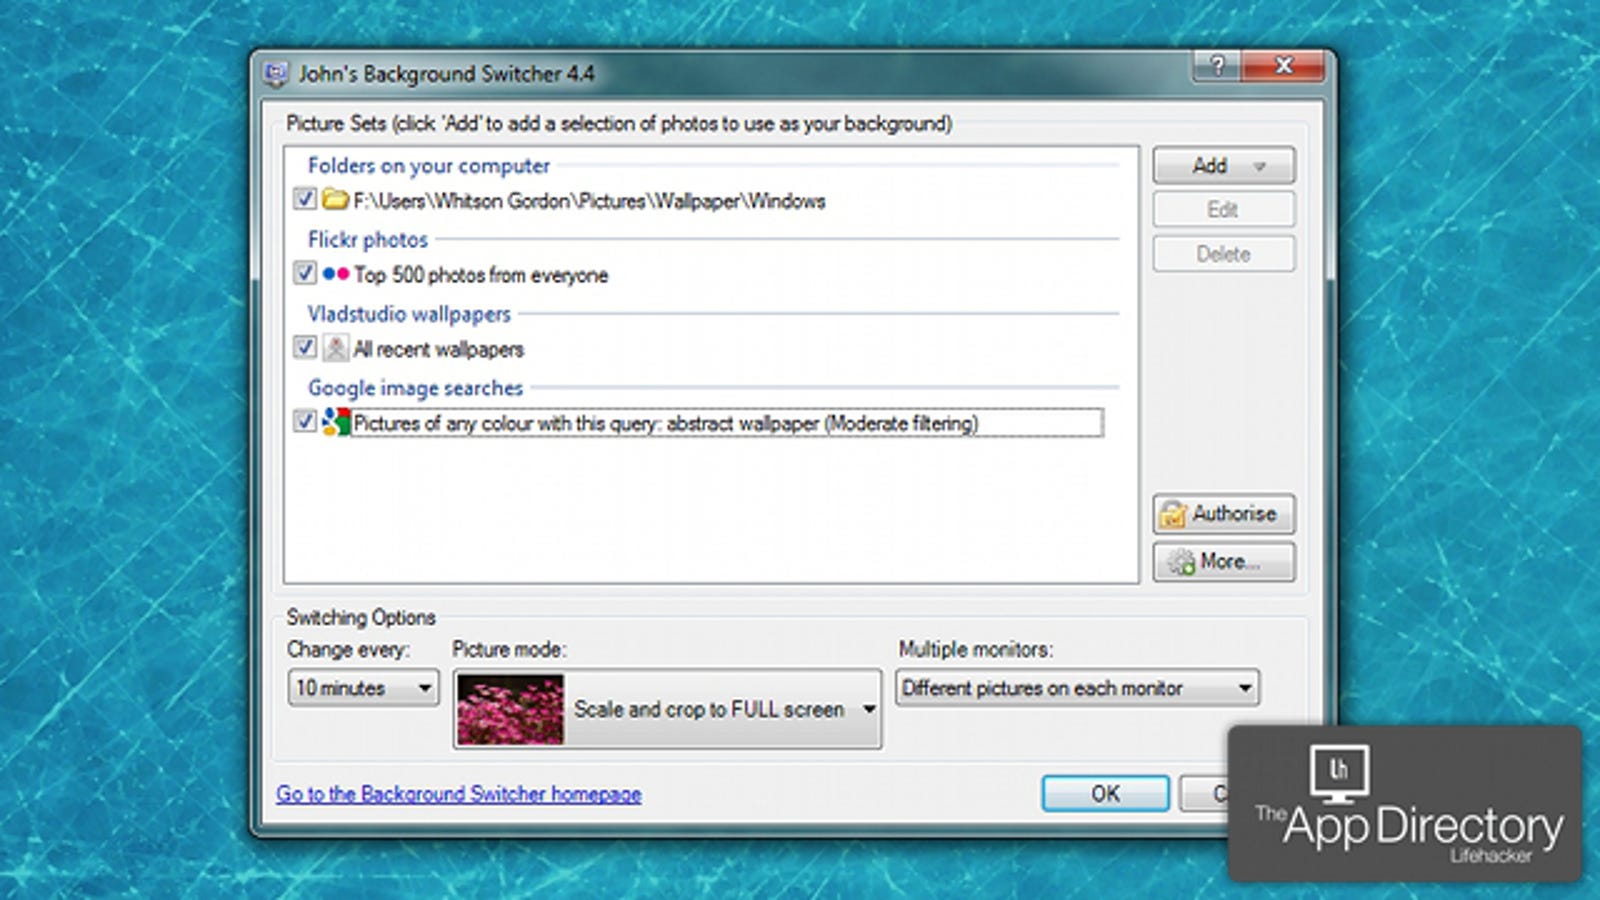Viewport: 1600px width, 900px height.
Task: Select All recent wallpapers entry
Action: (x=439, y=349)
